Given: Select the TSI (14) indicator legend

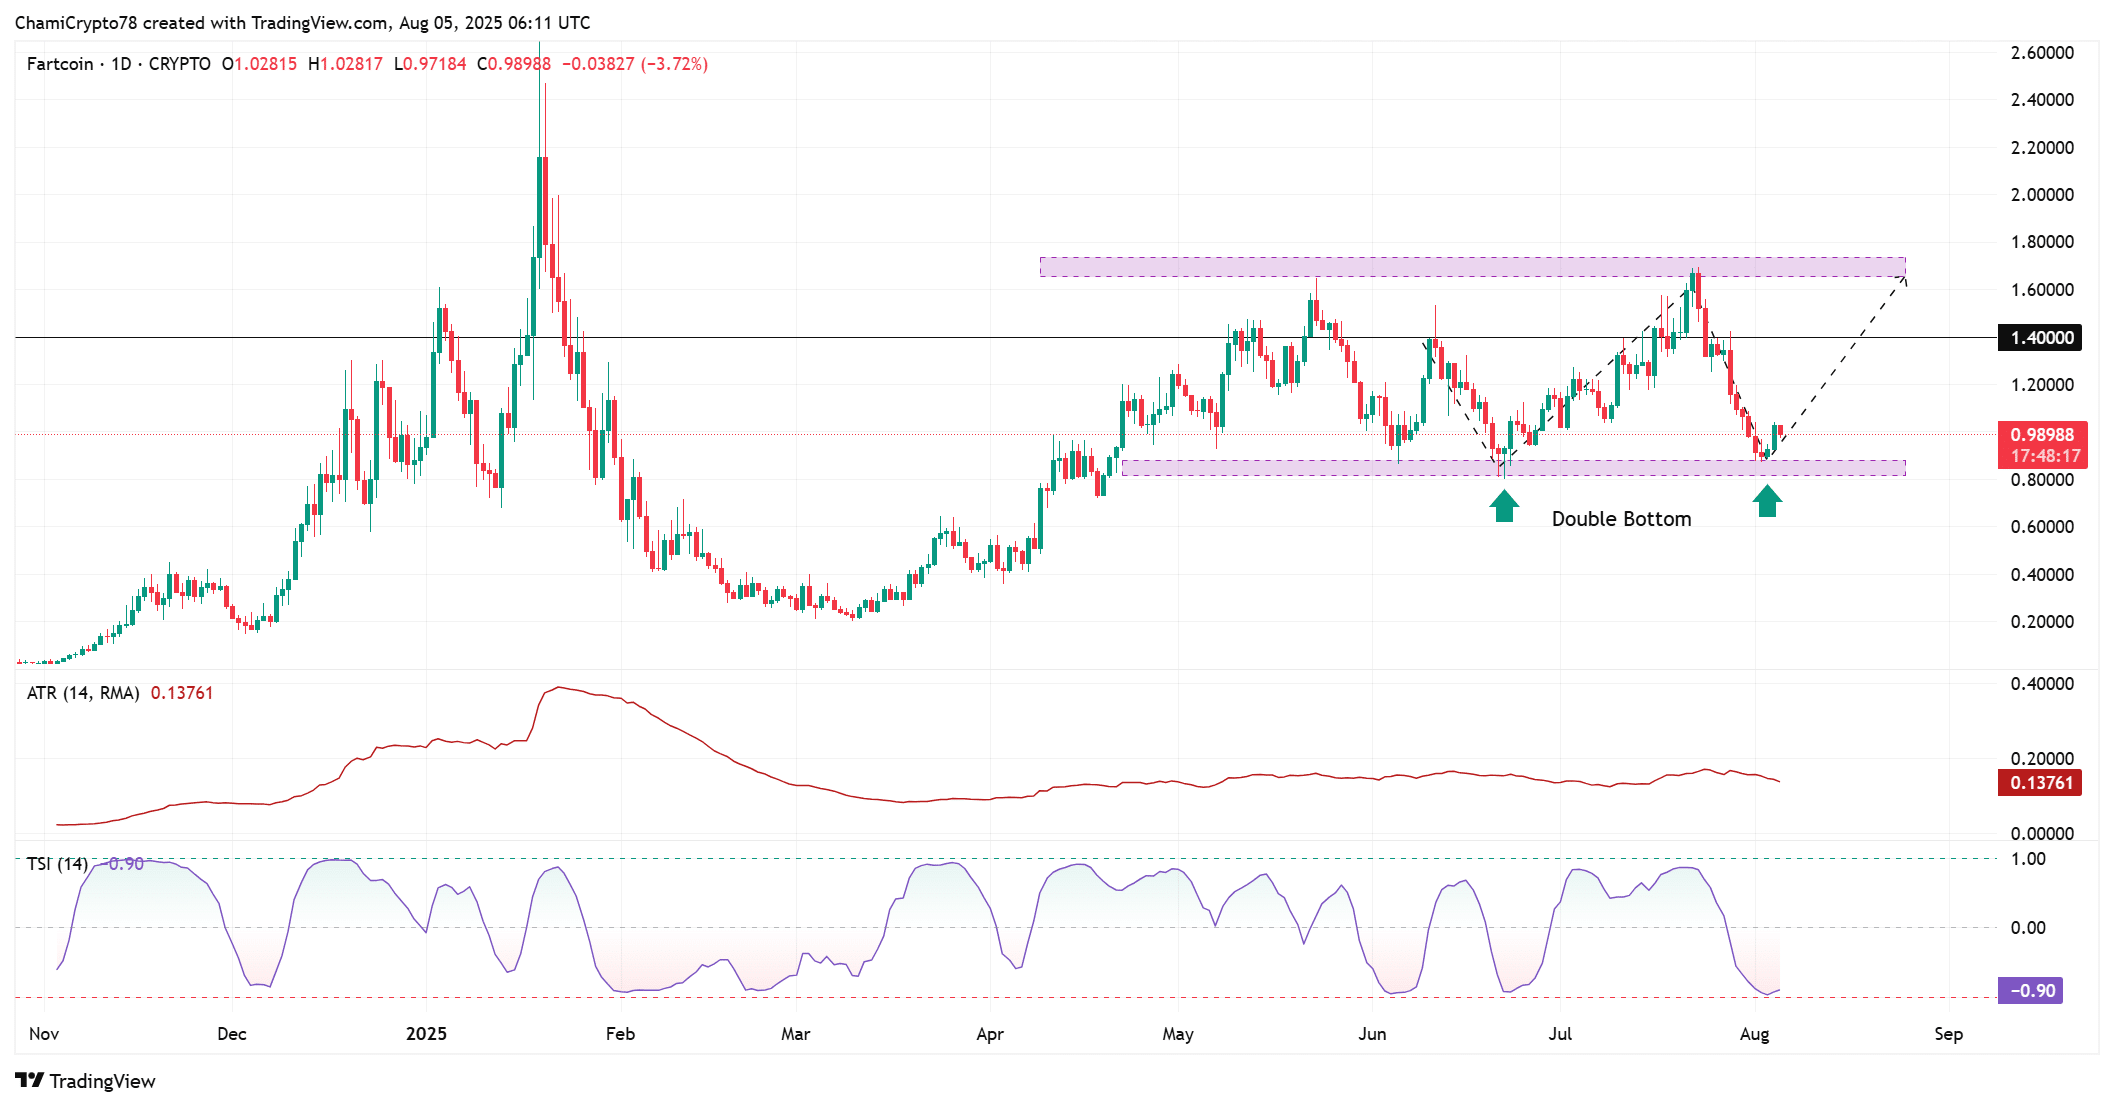Looking at the screenshot, I should point(57,863).
